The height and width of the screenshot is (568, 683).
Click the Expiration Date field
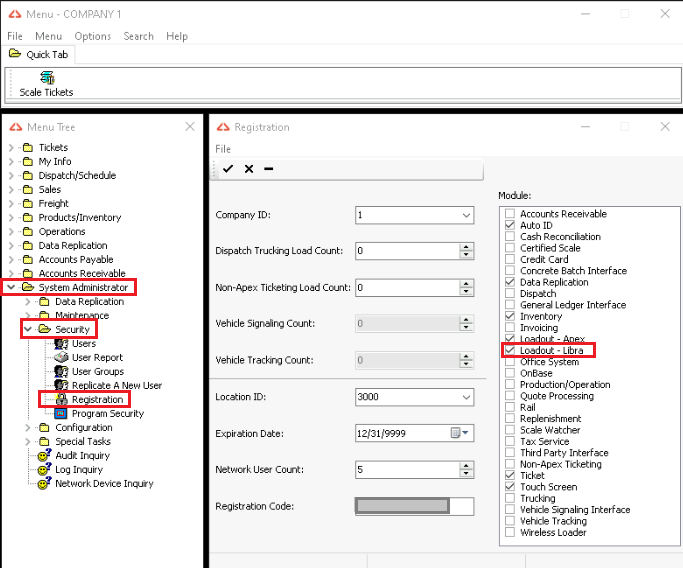pyautogui.click(x=414, y=433)
